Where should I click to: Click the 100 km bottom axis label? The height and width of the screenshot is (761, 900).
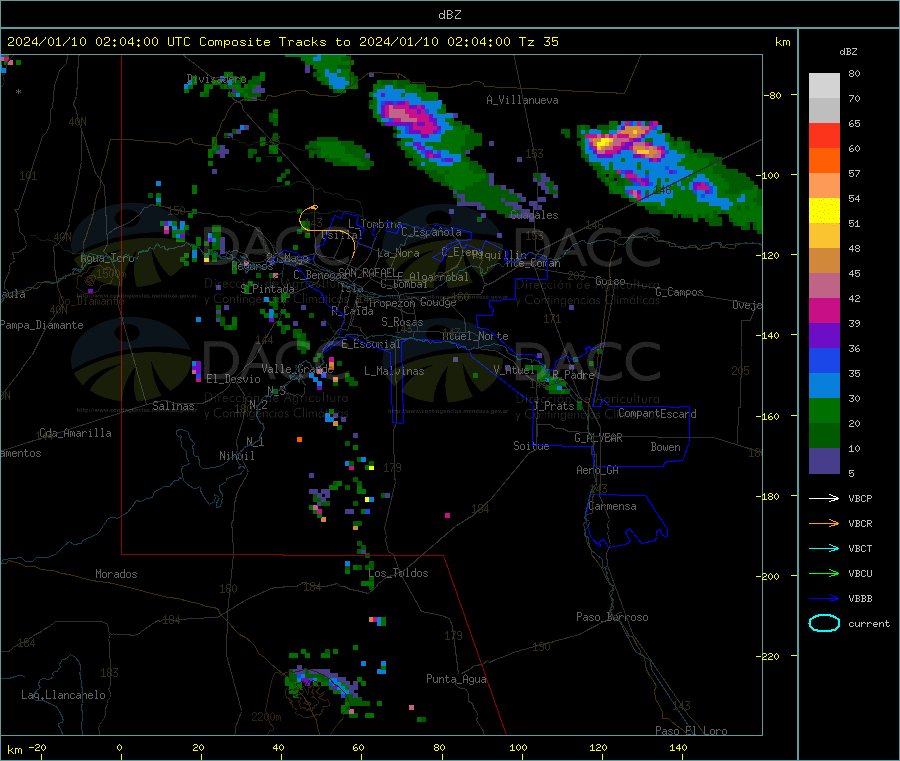(518, 747)
